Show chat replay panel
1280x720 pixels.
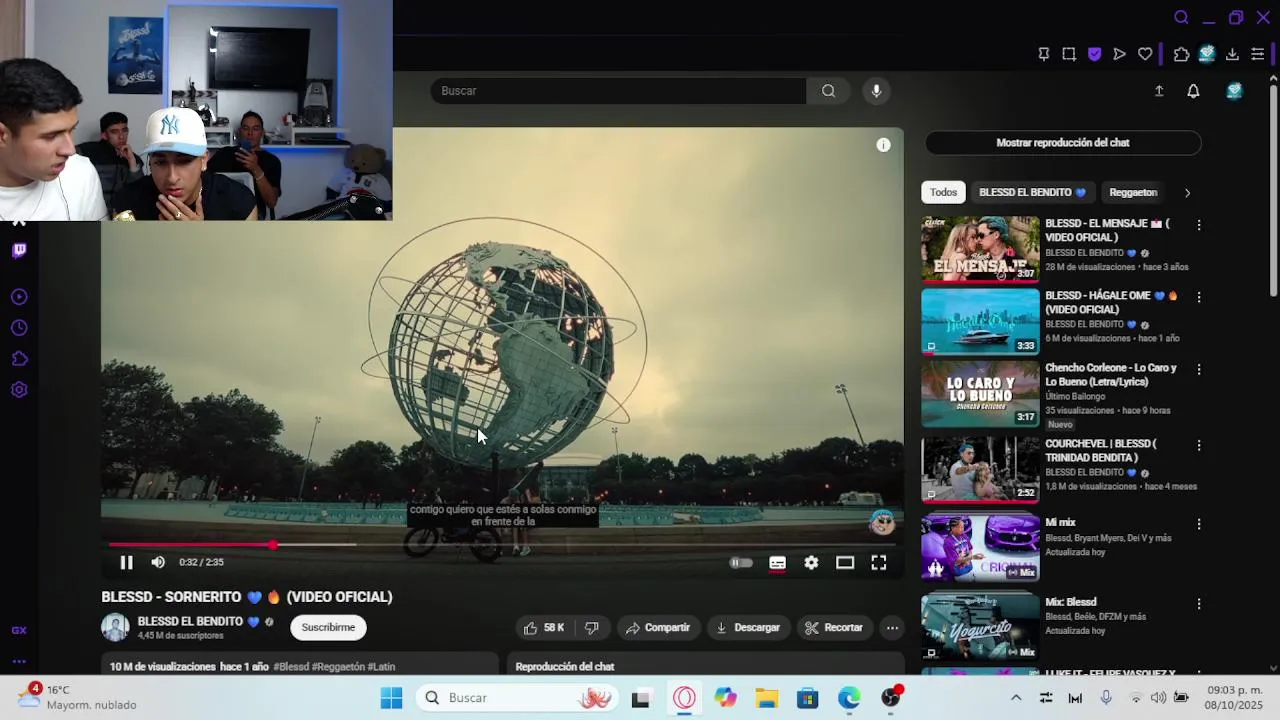[1063, 143]
